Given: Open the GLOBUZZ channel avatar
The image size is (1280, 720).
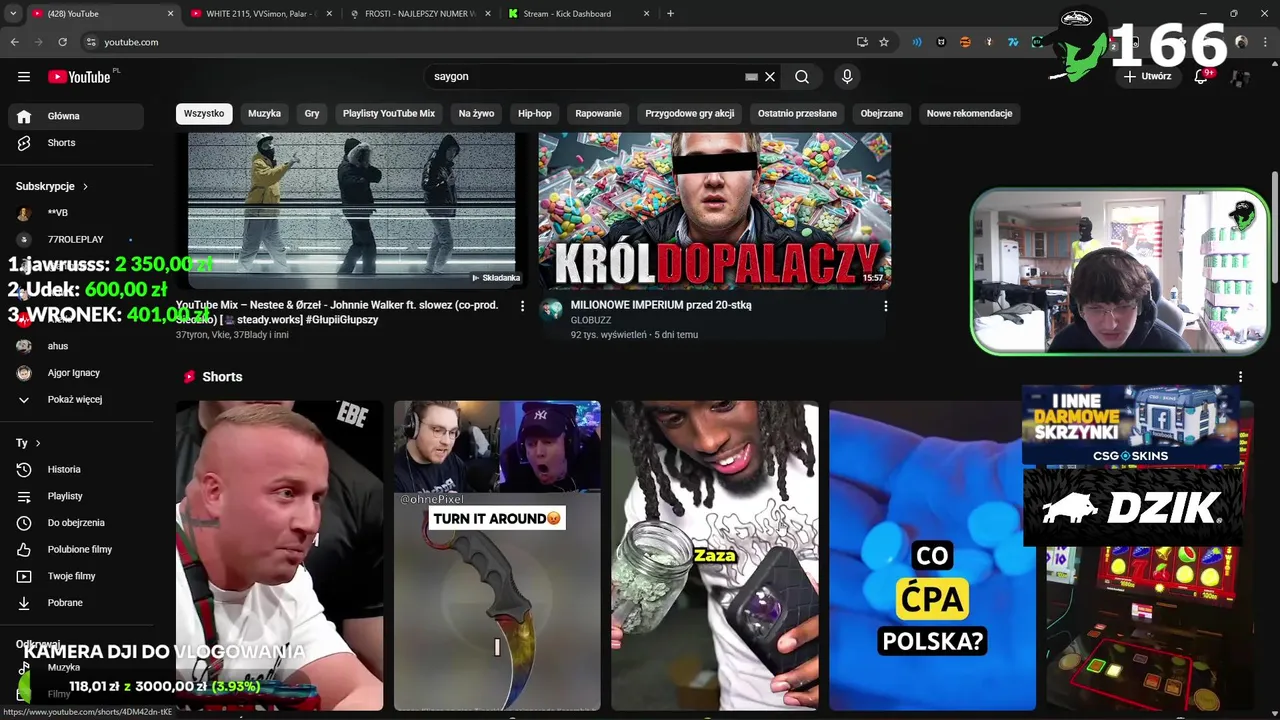Looking at the screenshot, I should click(x=551, y=309).
